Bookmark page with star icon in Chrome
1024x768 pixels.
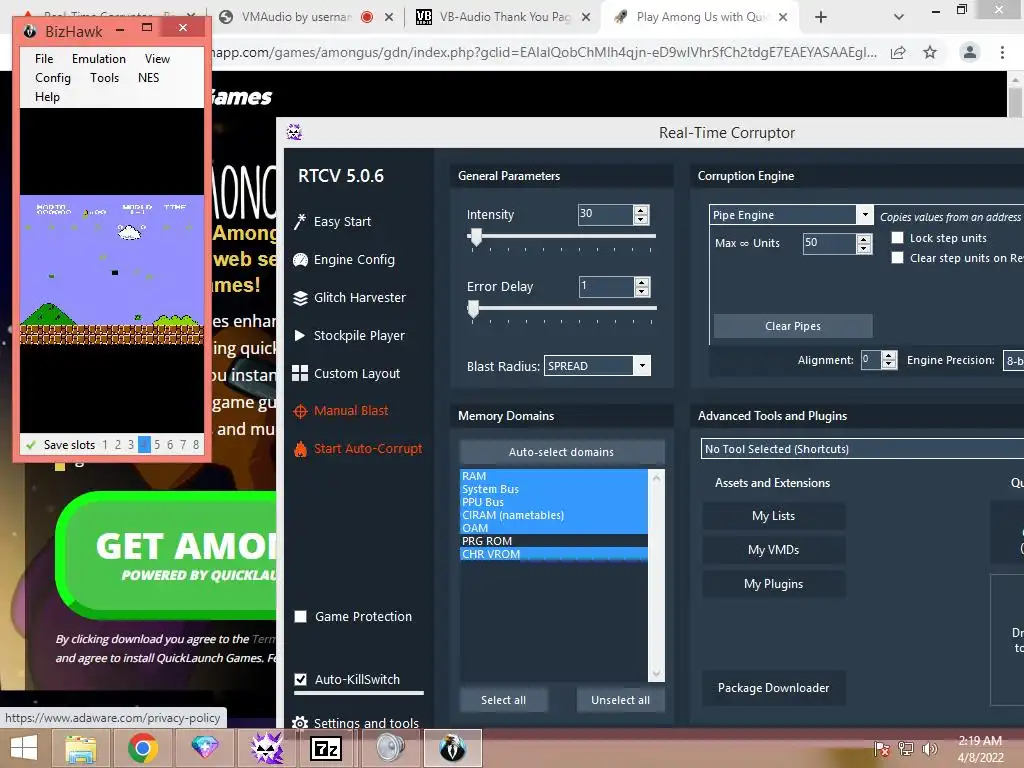[930, 52]
